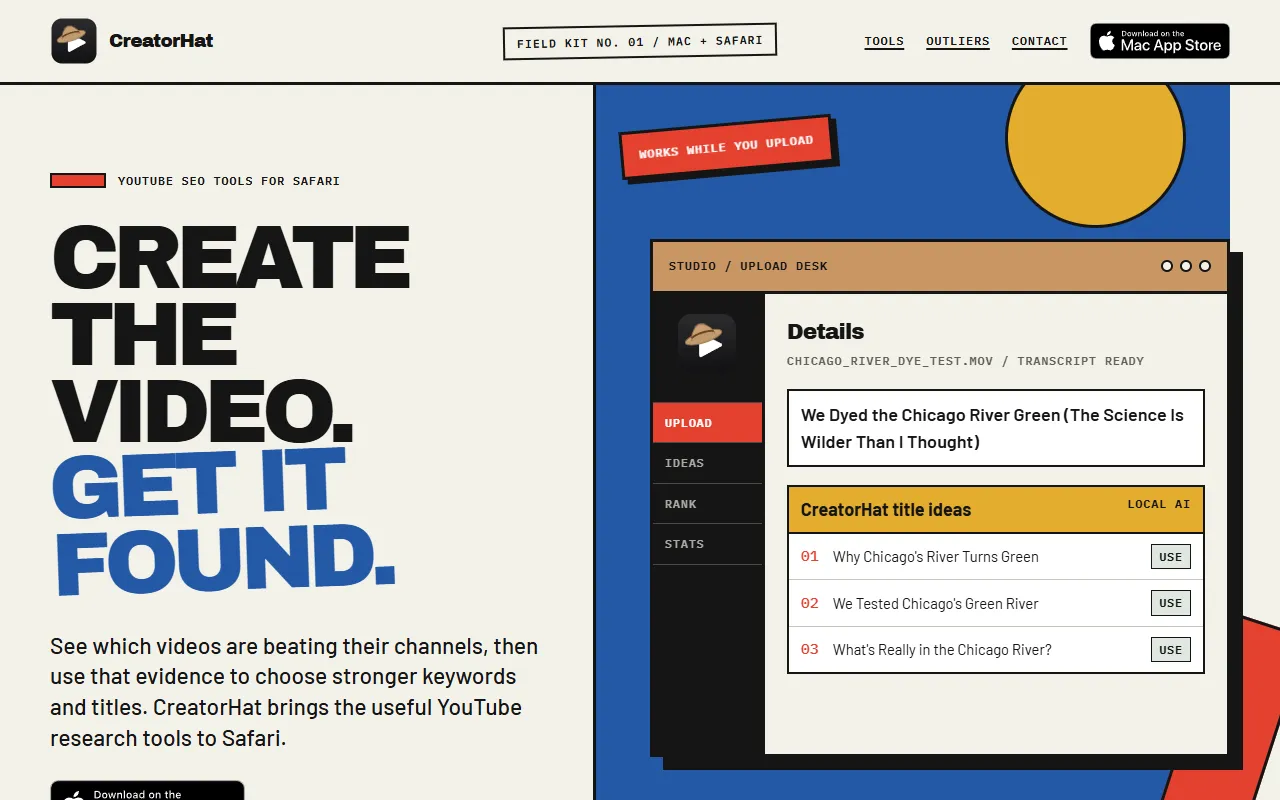Click the CreatorHat hat logo in header
The height and width of the screenshot is (800, 1280).
(74, 41)
